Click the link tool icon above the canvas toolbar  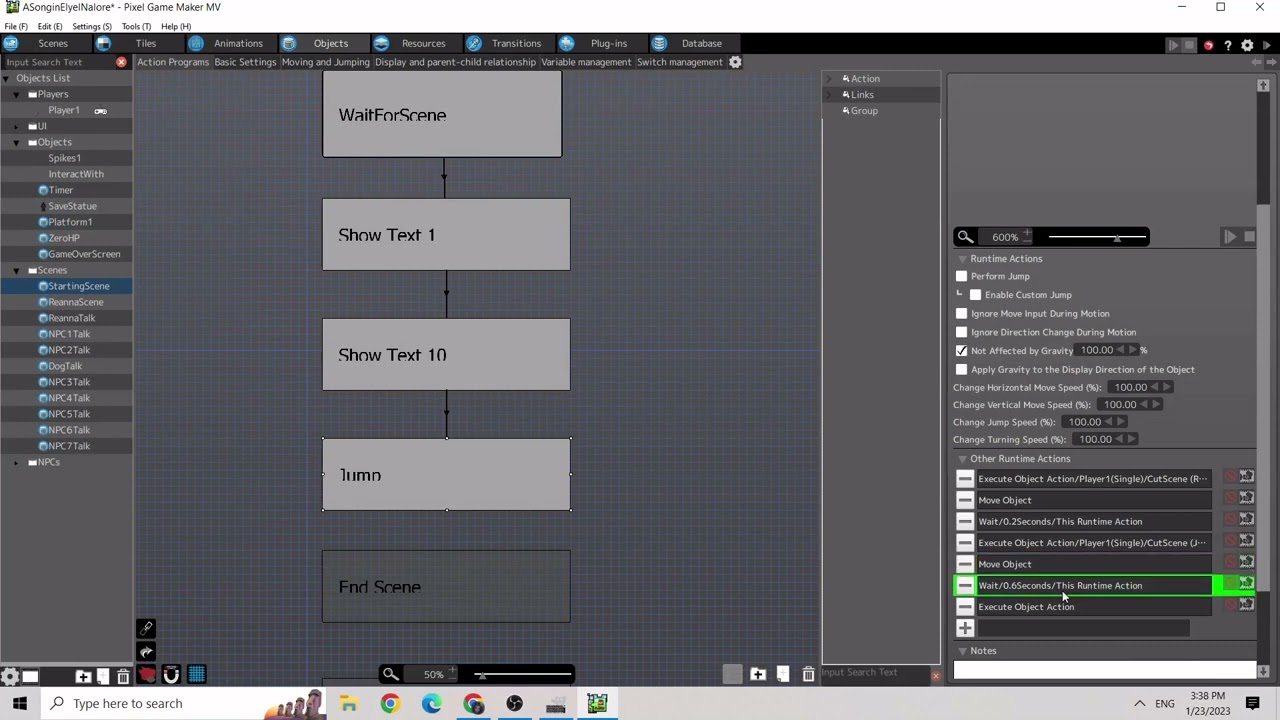(146, 629)
